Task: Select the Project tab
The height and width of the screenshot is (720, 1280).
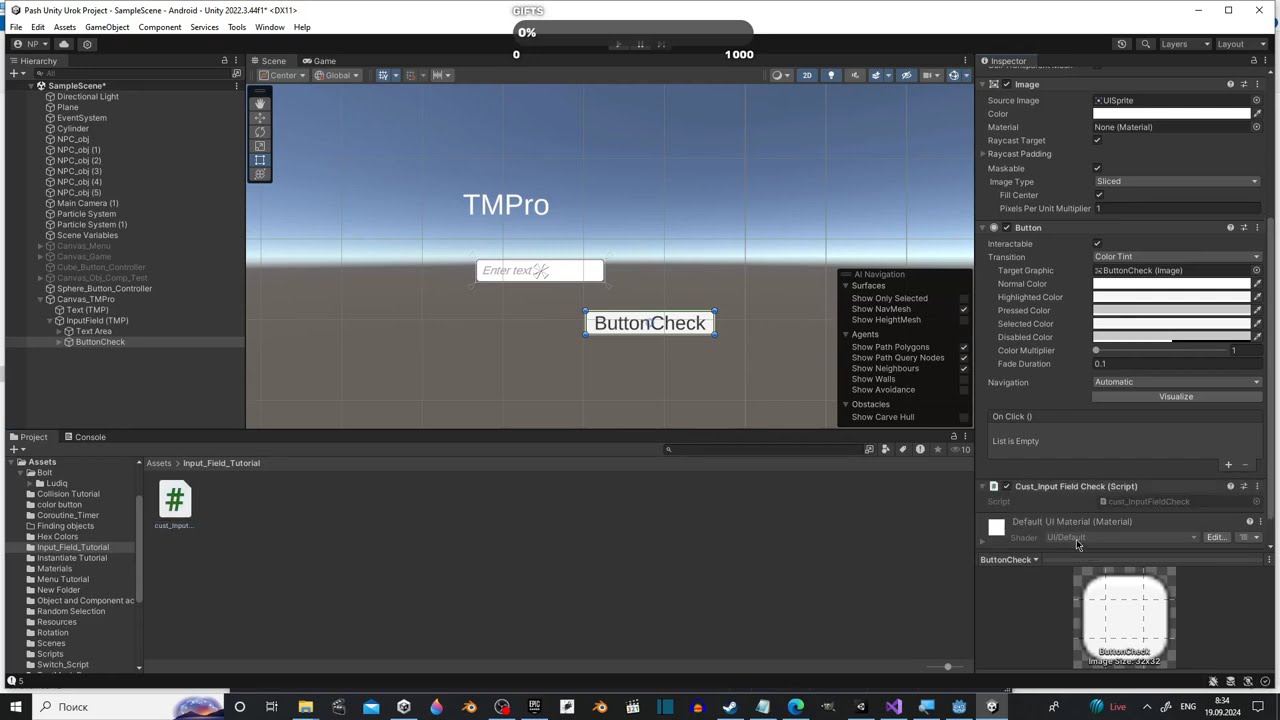Action: click(x=28, y=437)
